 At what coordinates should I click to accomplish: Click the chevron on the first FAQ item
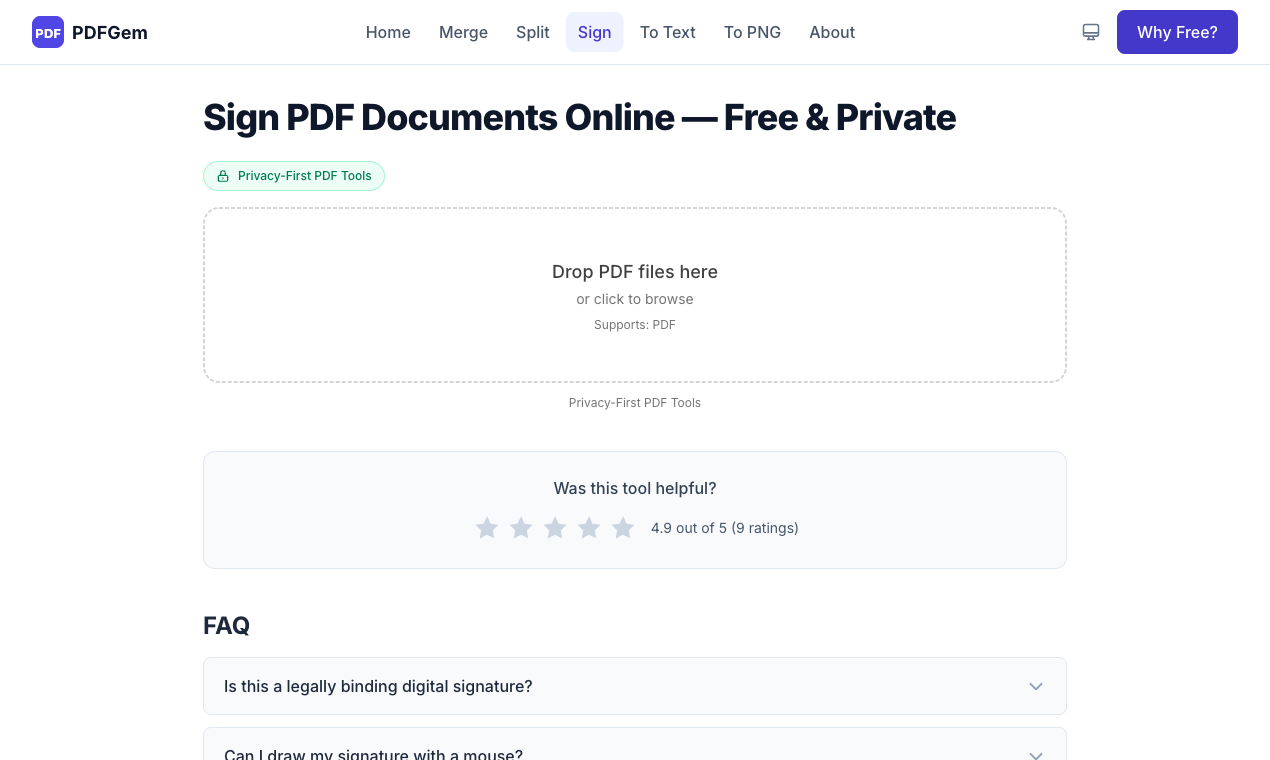coord(1036,686)
